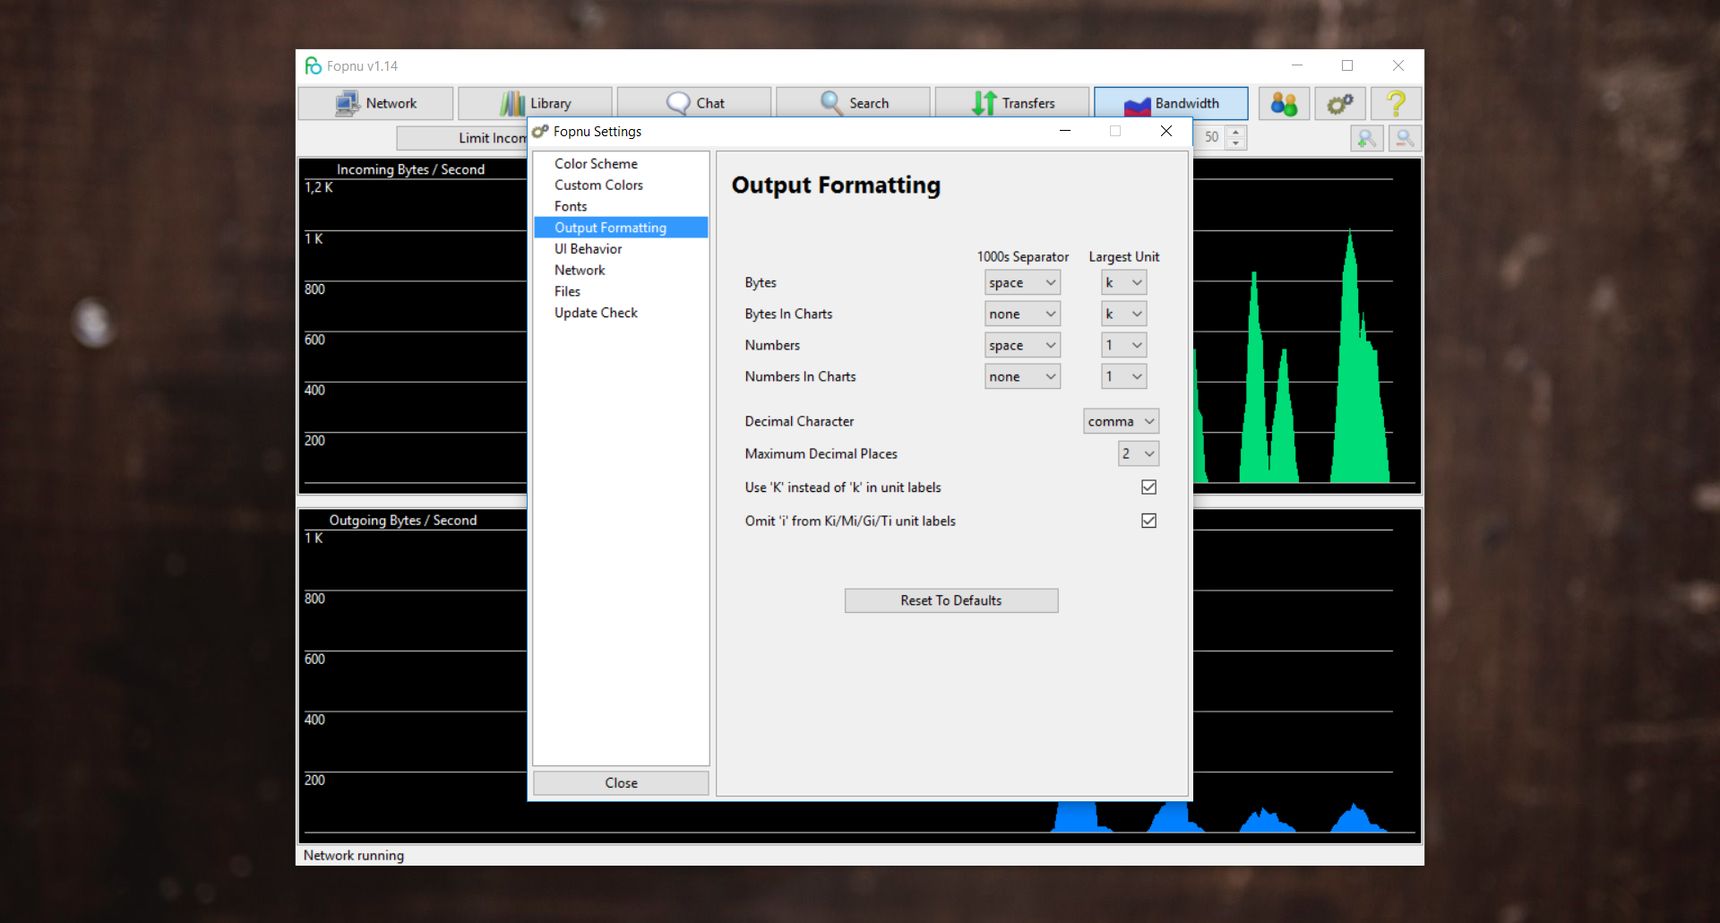
Task: Switch to the Chat tab
Action: click(x=694, y=103)
